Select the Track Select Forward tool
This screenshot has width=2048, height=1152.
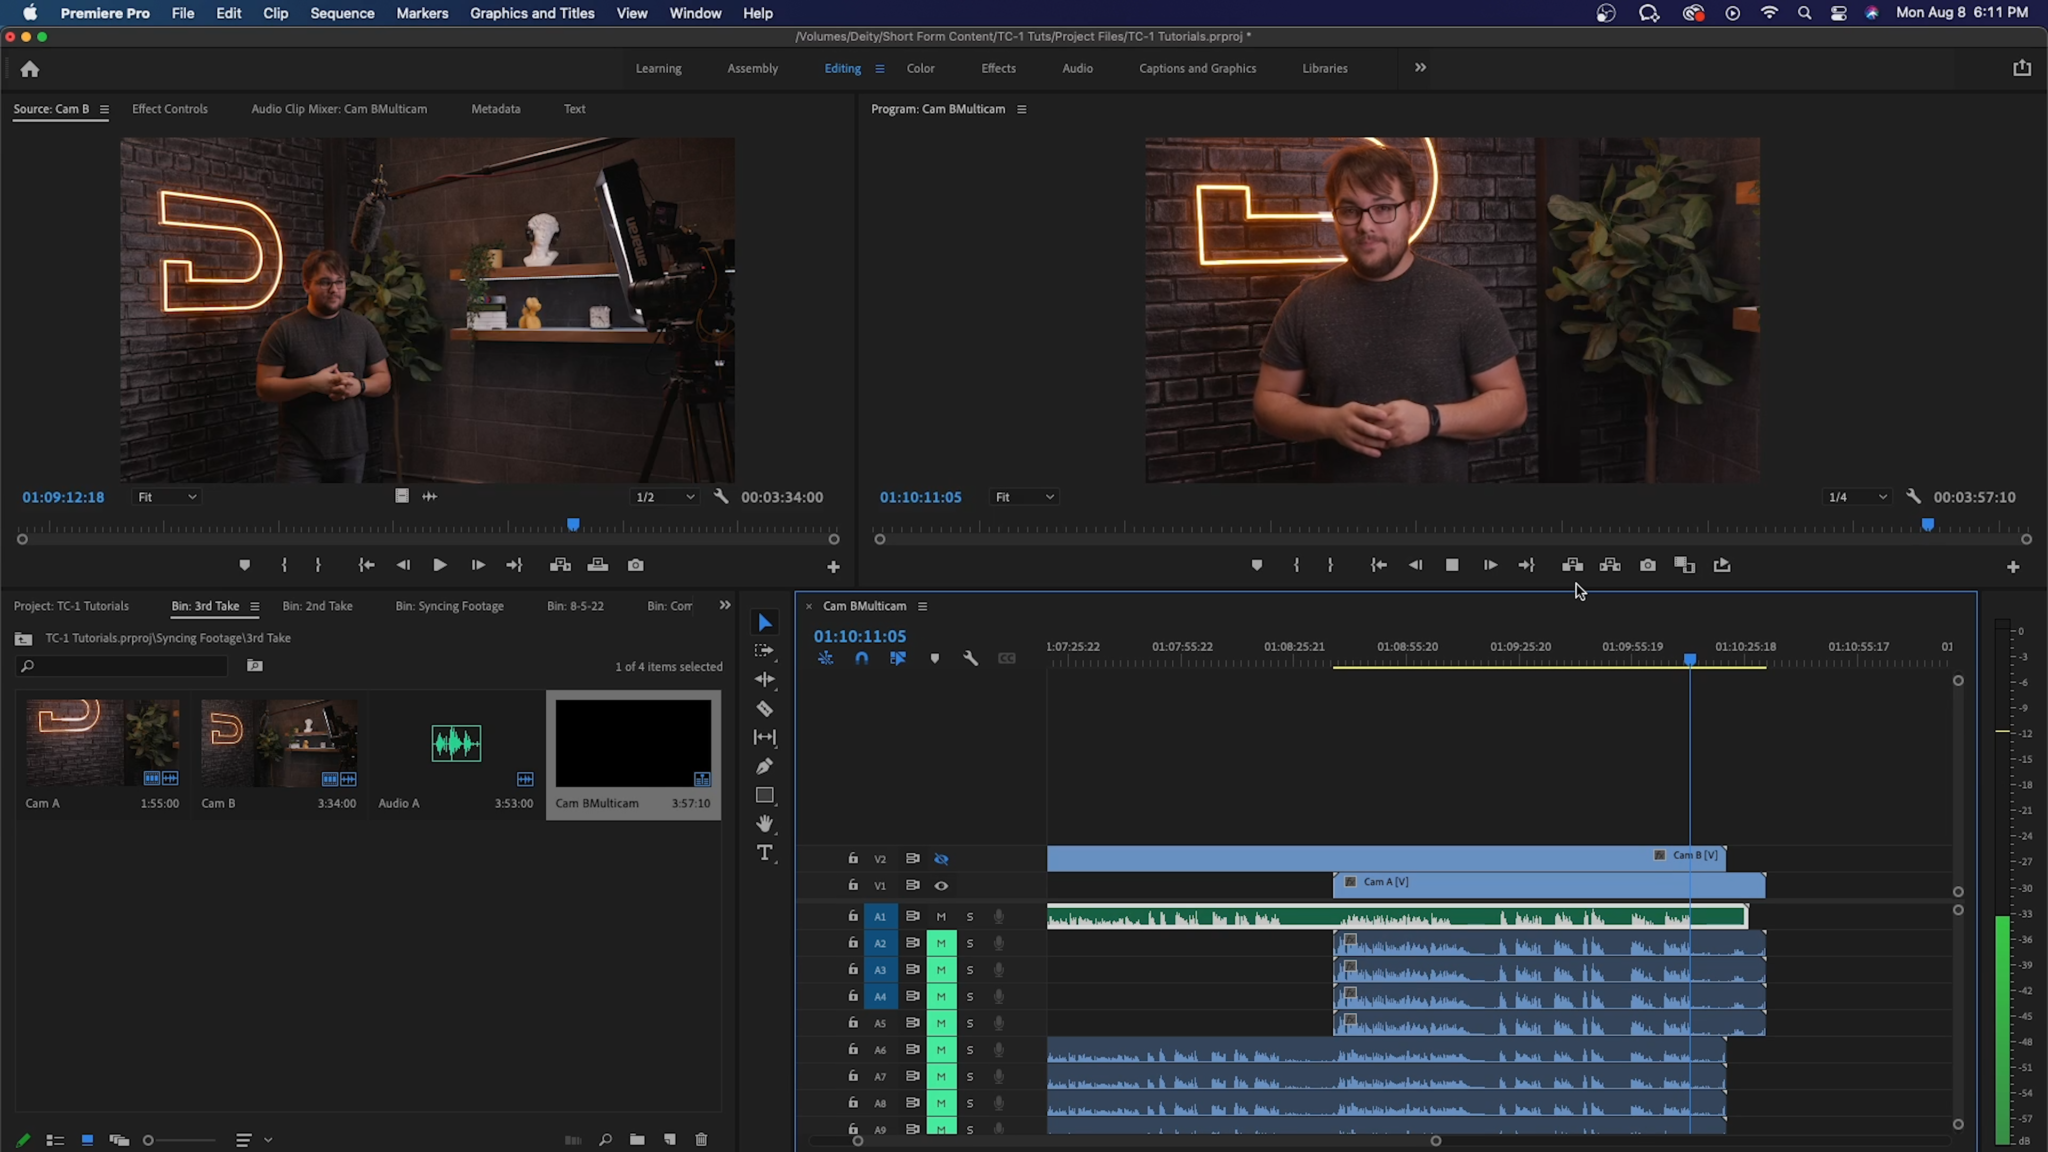(x=765, y=650)
